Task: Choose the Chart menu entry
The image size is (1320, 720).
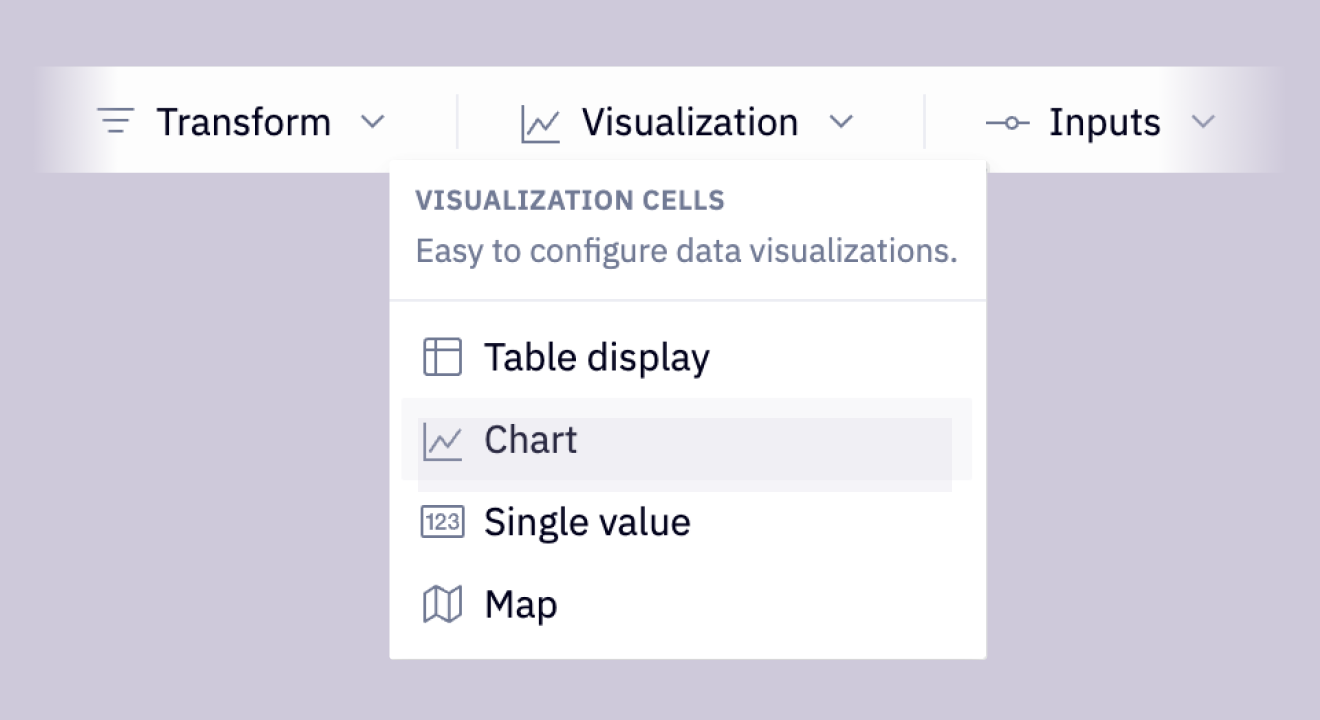Action: click(530, 440)
